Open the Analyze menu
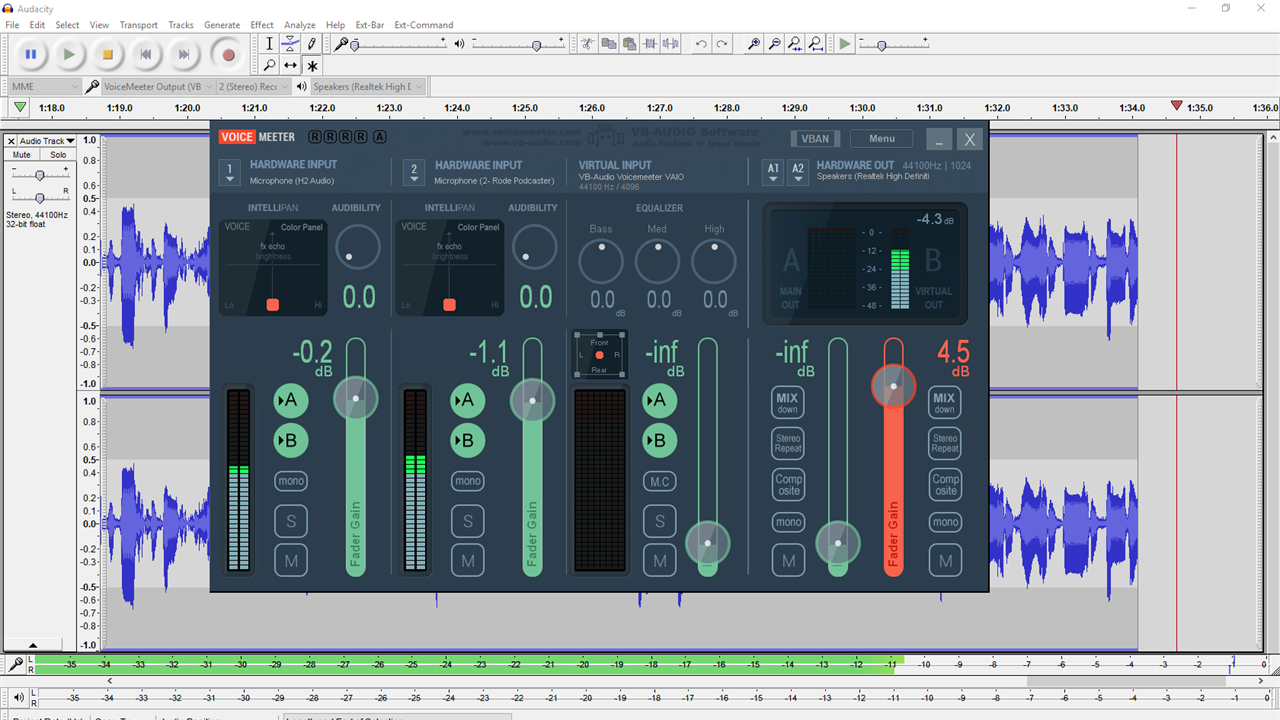Viewport: 1280px width, 720px height. pos(300,25)
